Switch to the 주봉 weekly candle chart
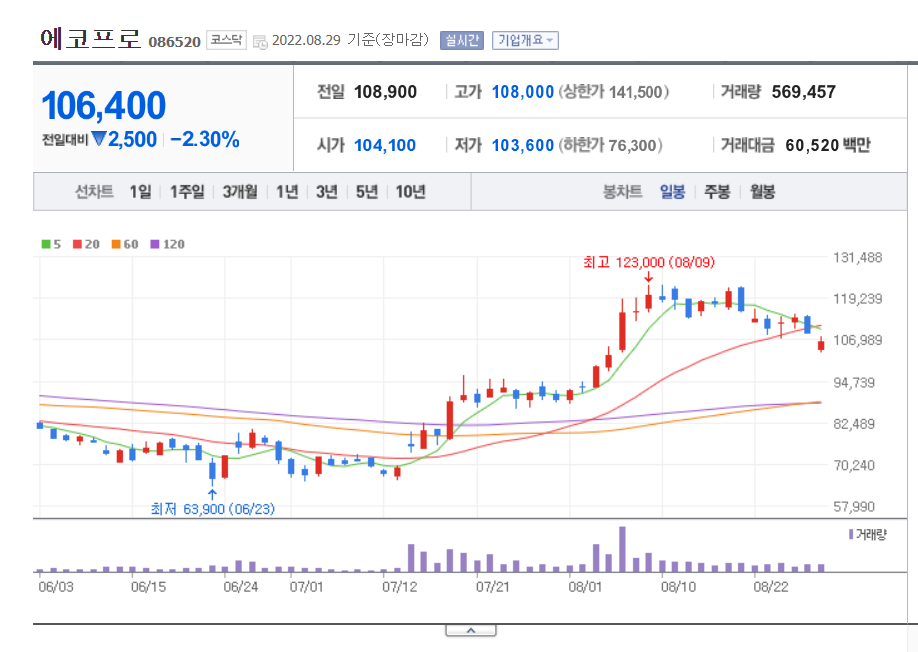 pyautogui.click(x=717, y=191)
